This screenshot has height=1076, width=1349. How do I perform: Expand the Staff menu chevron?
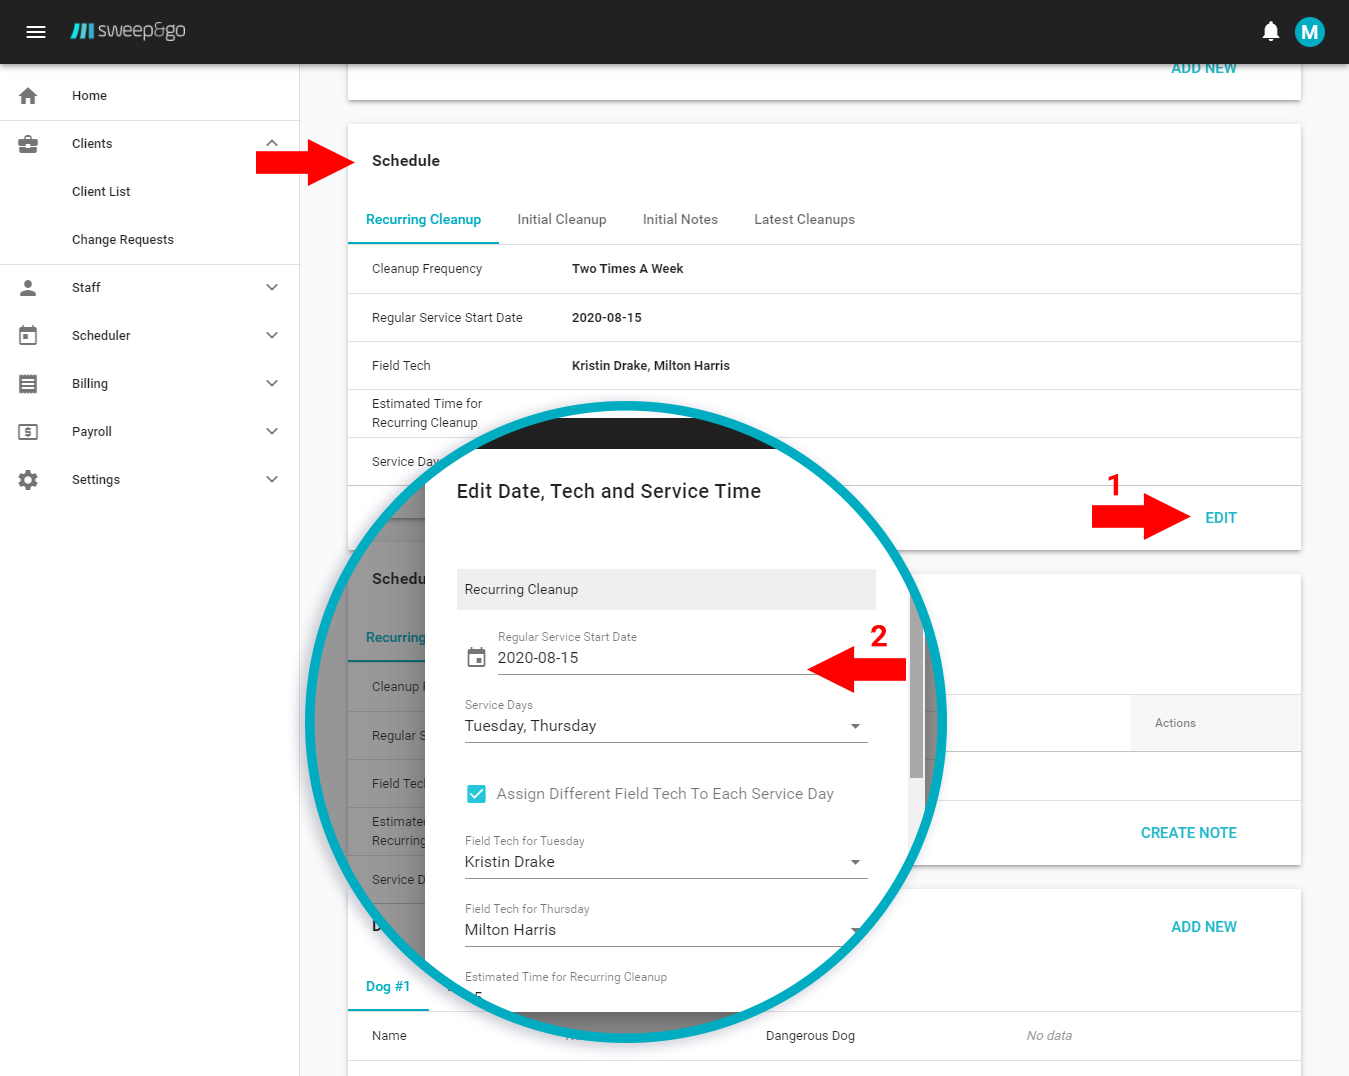(272, 287)
